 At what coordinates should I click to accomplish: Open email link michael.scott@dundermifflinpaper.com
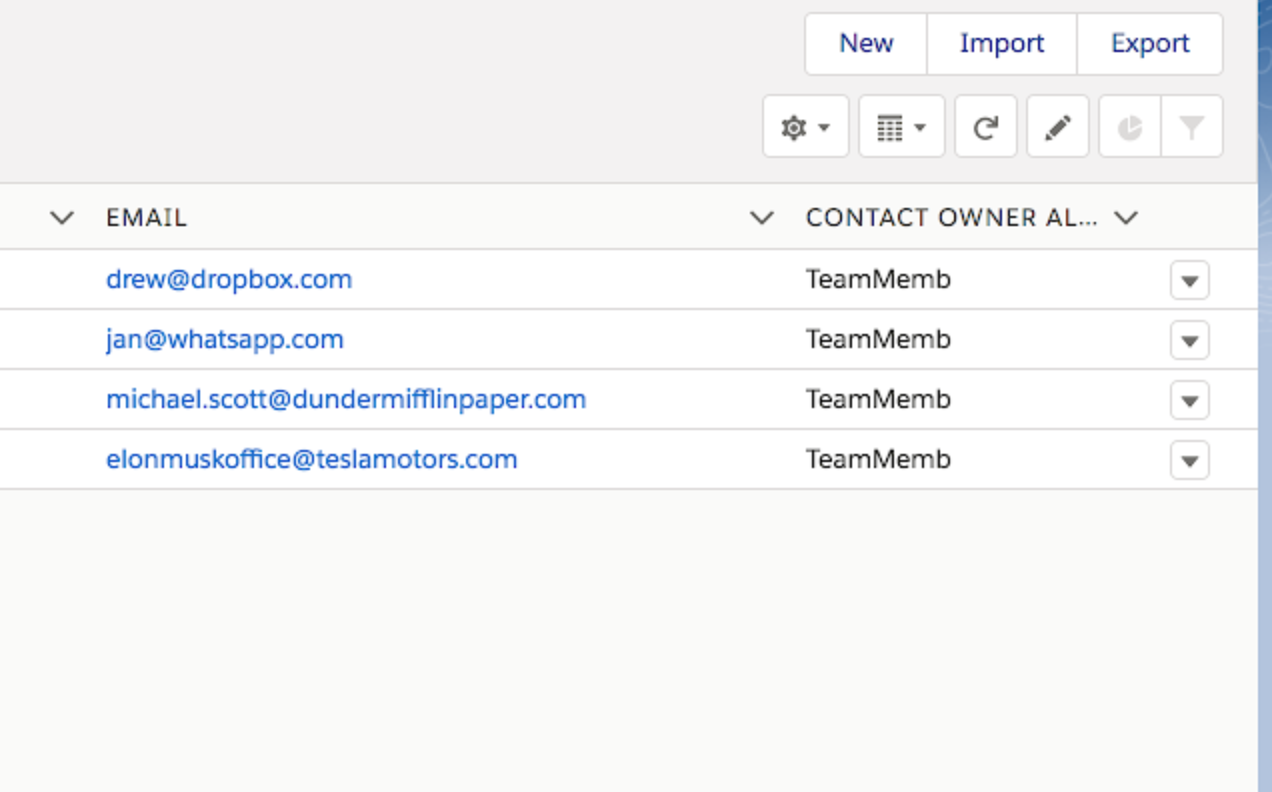pyautogui.click(x=346, y=399)
